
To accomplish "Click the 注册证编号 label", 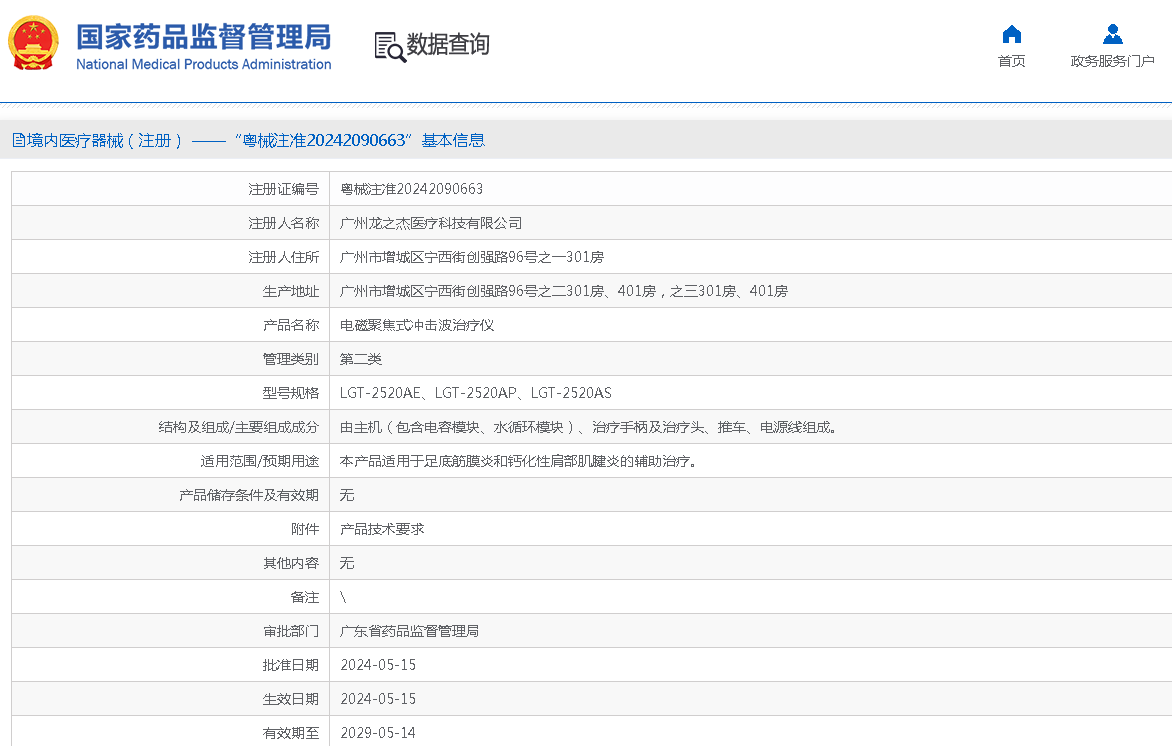I will [x=283, y=189].
